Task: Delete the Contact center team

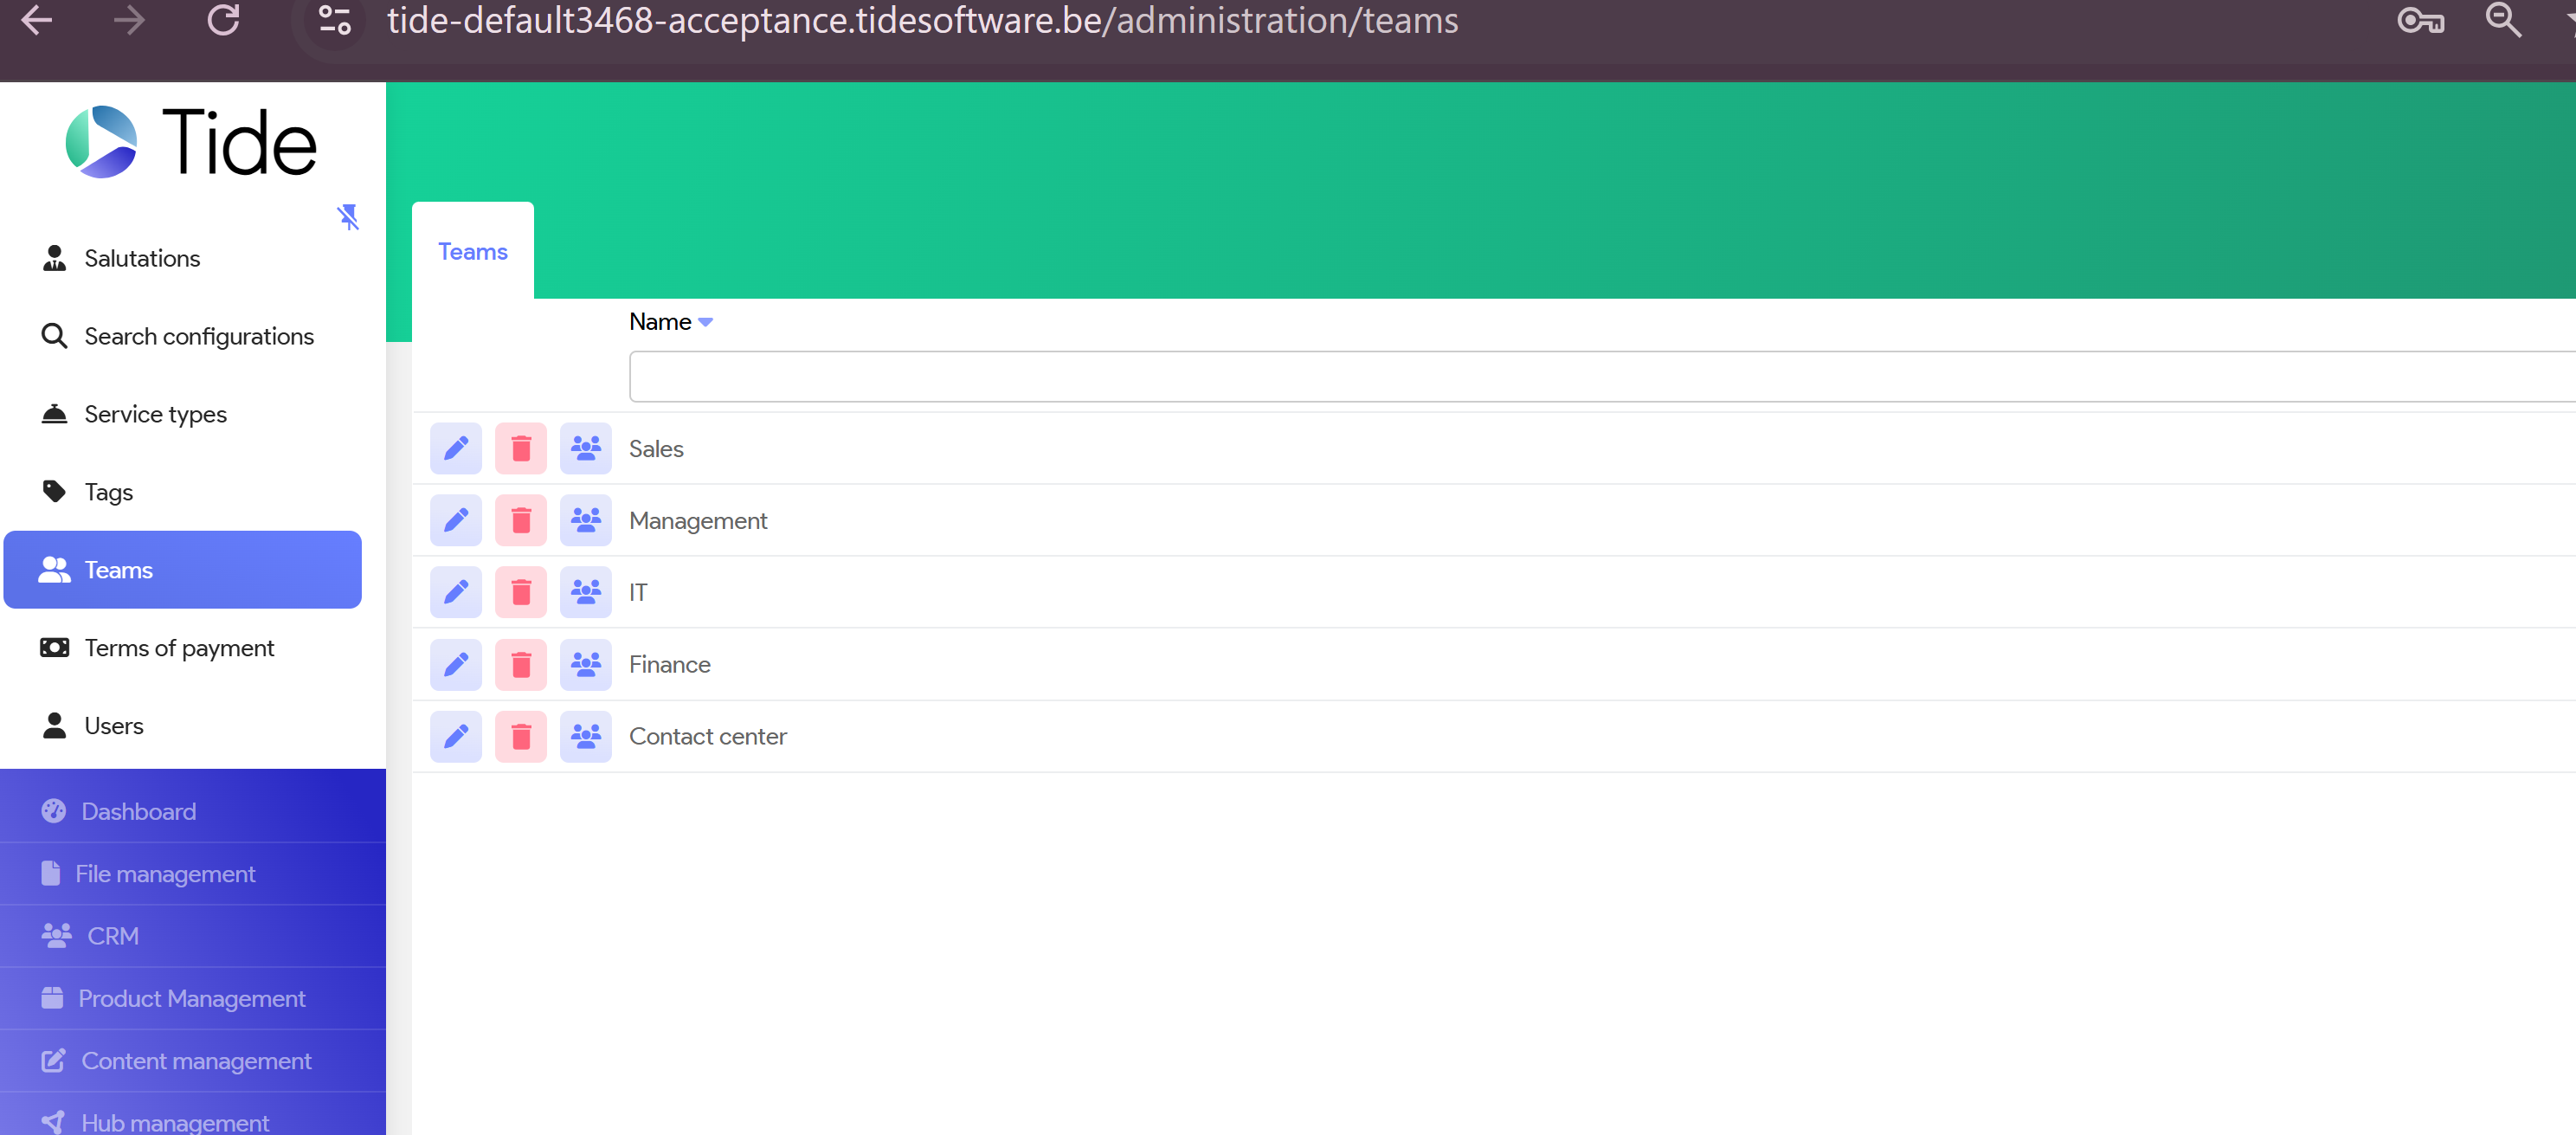Action: pyautogui.click(x=521, y=736)
